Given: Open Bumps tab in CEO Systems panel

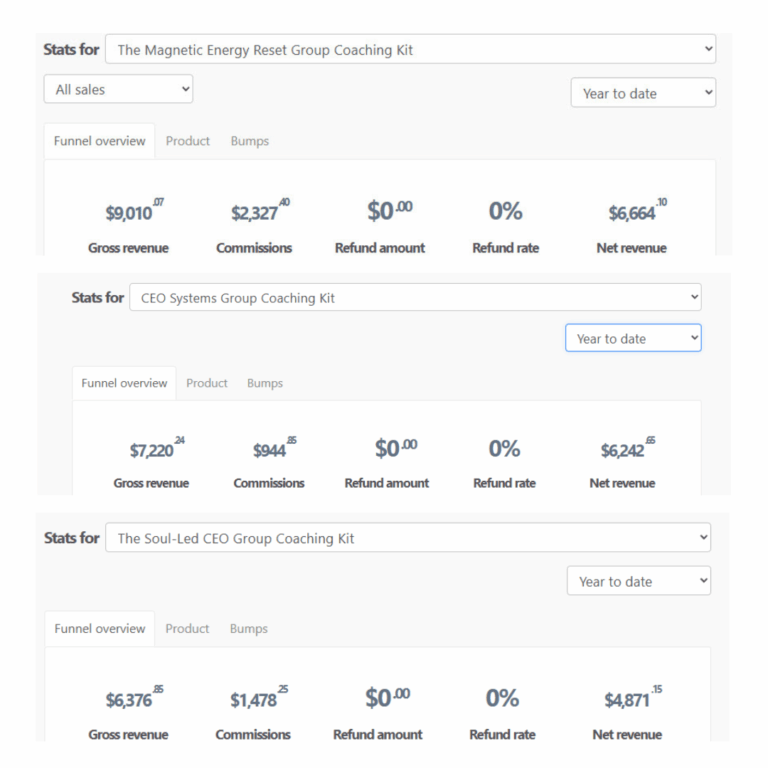Looking at the screenshot, I should tap(265, 383).
